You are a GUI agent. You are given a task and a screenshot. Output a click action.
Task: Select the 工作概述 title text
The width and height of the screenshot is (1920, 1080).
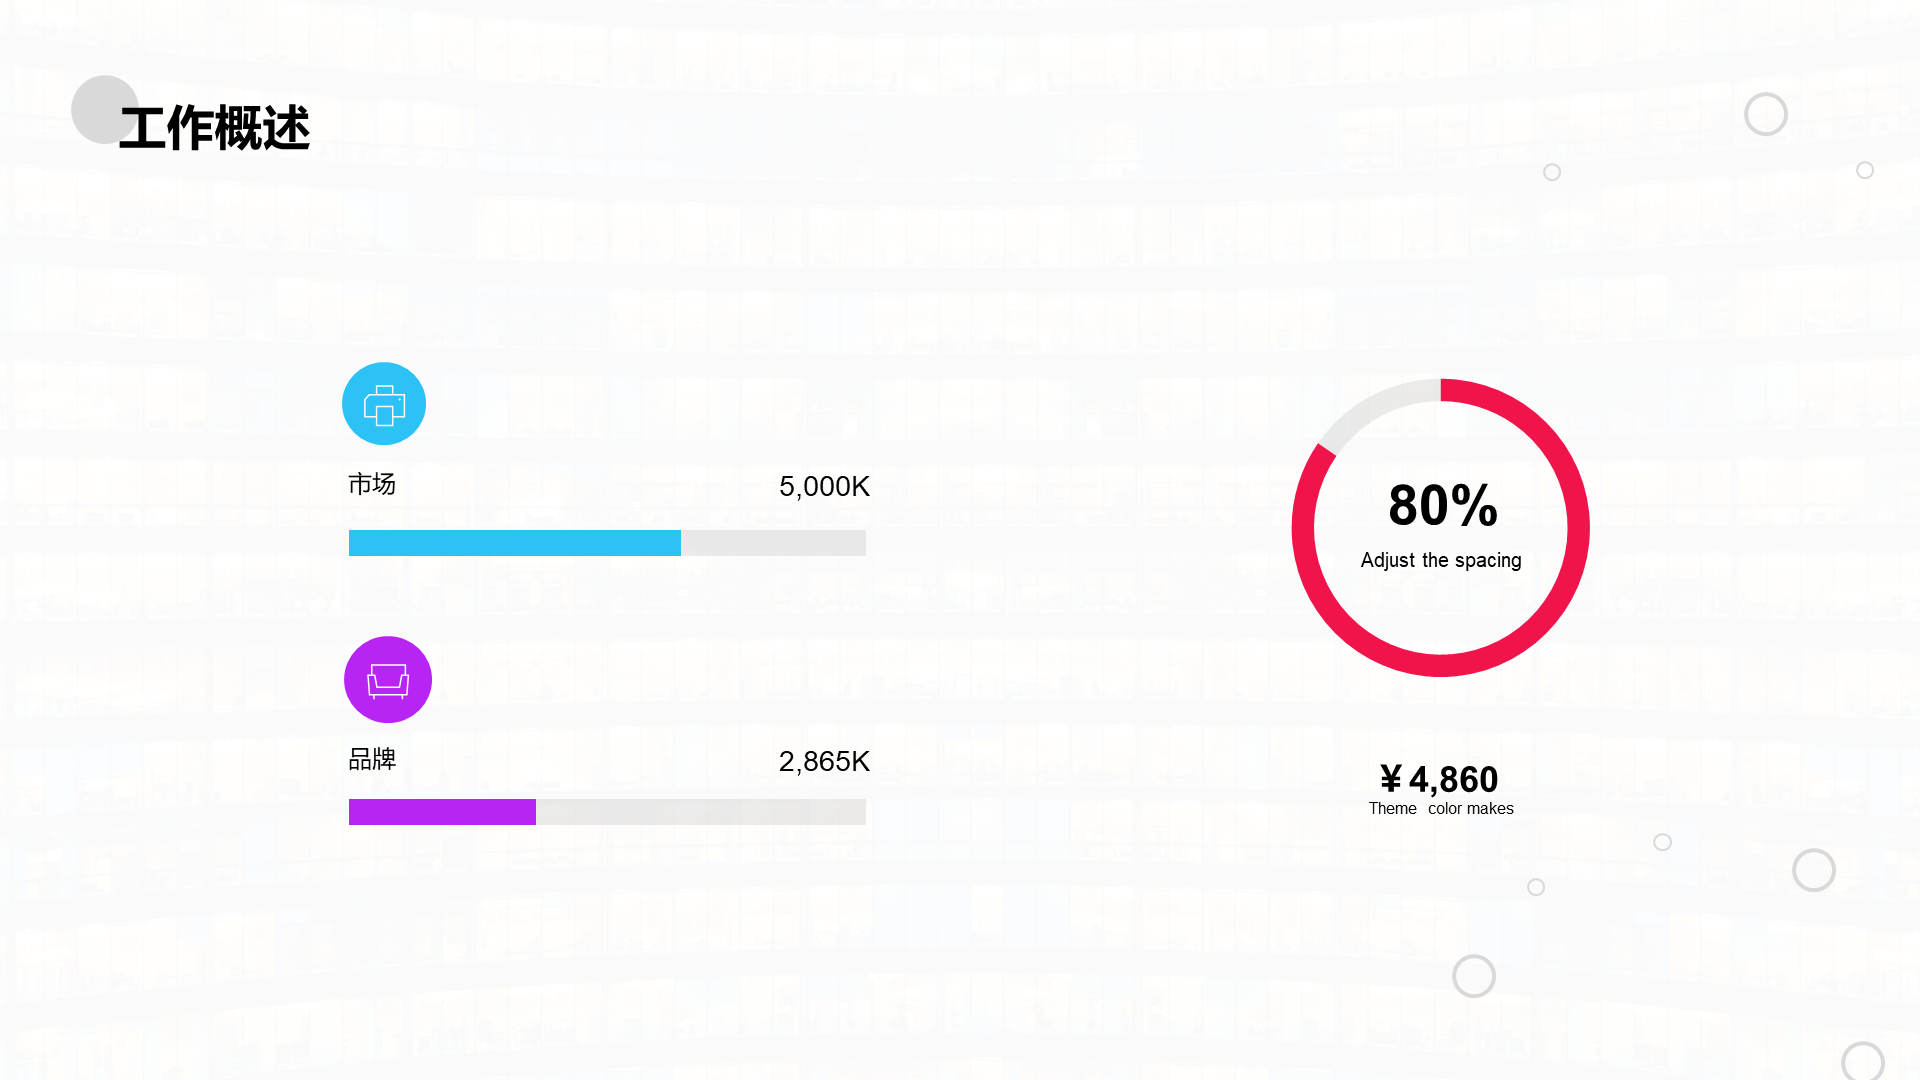[214, 129]
